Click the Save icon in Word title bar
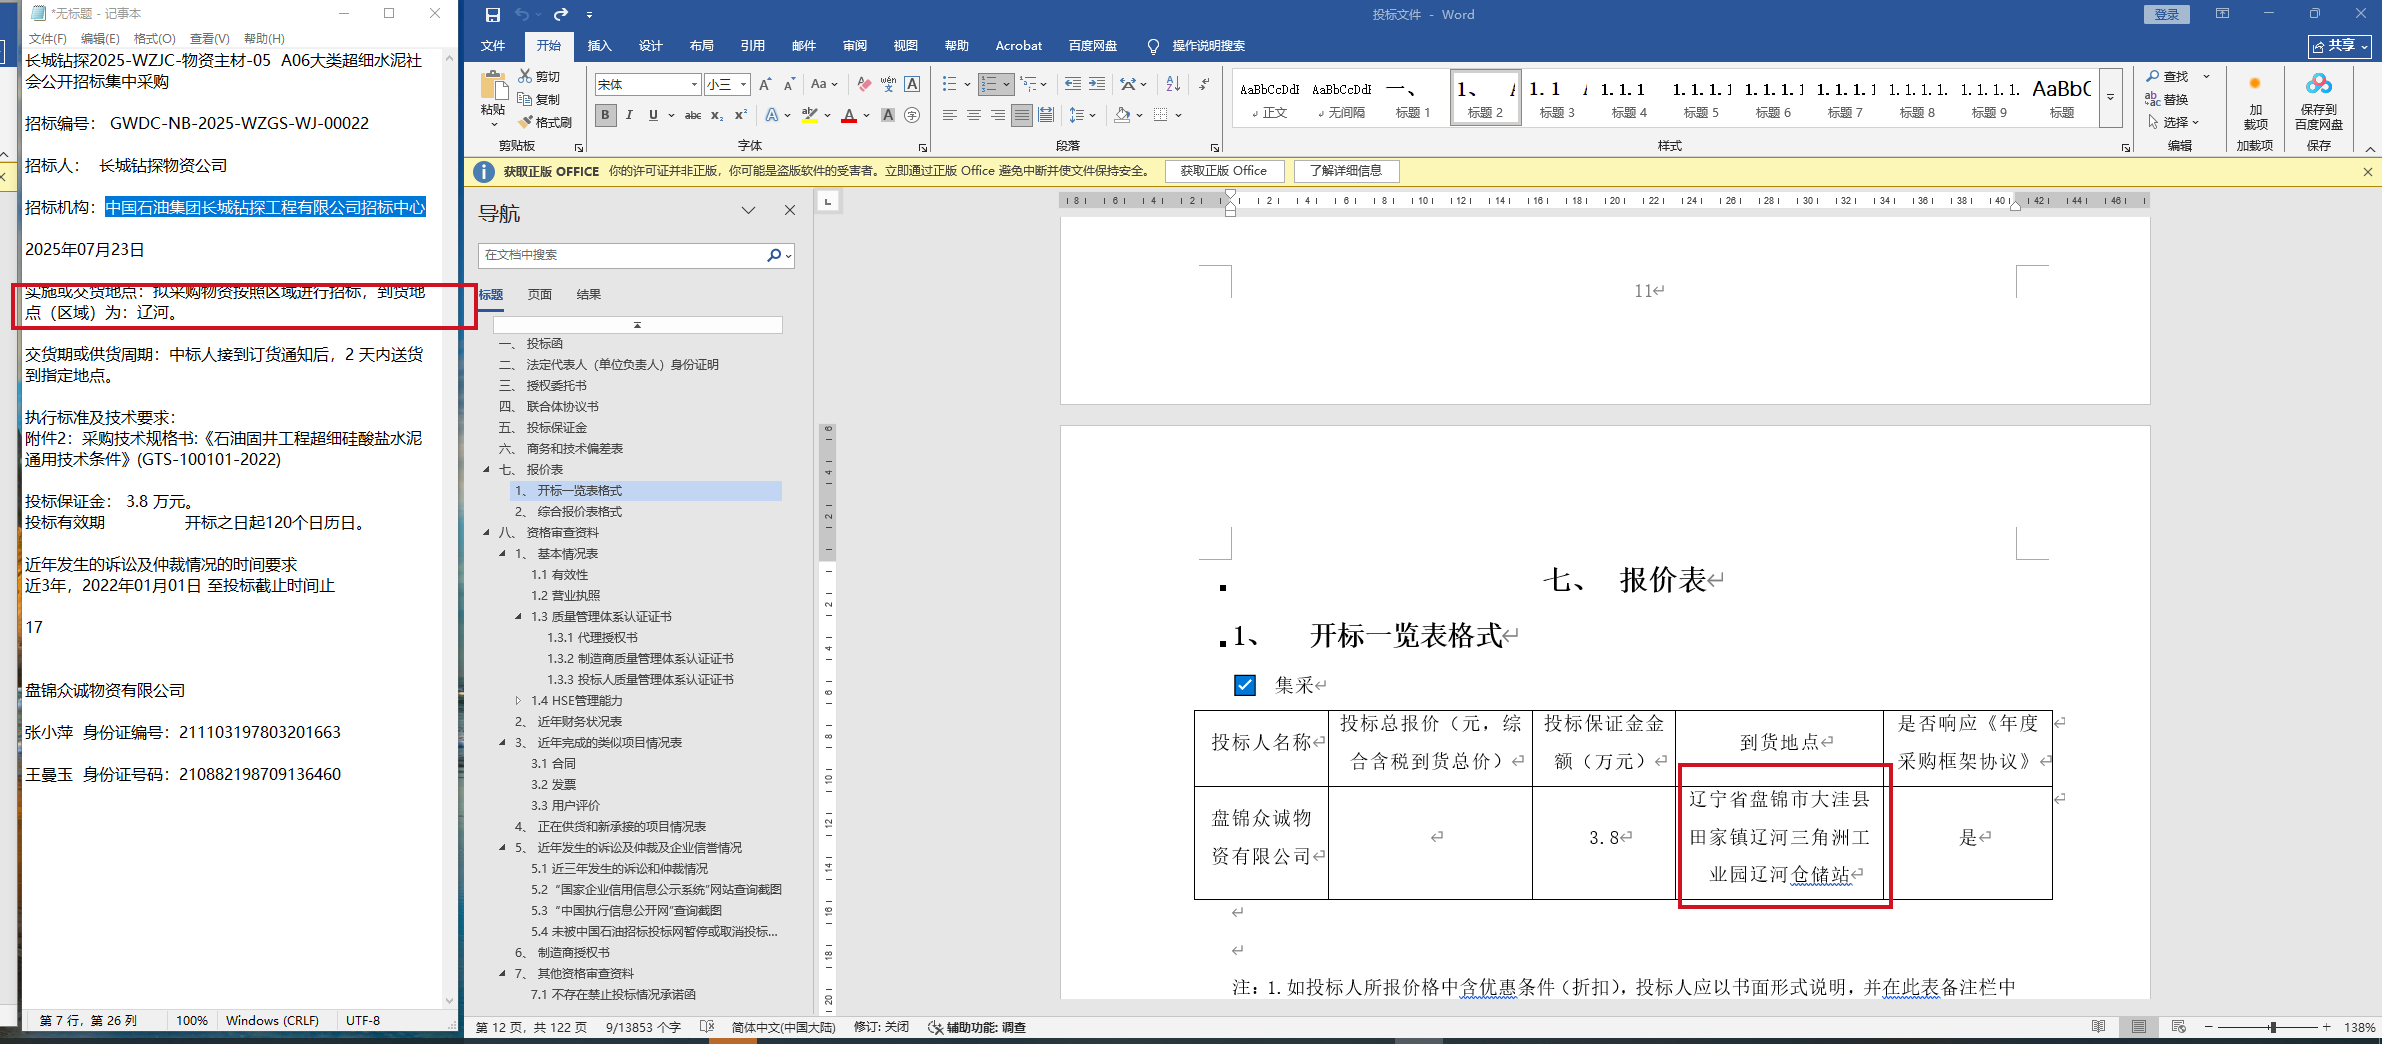Image resolution: width=2382 pixels, height=1044 pixels. pyautogui.click(x=492, y=14)
